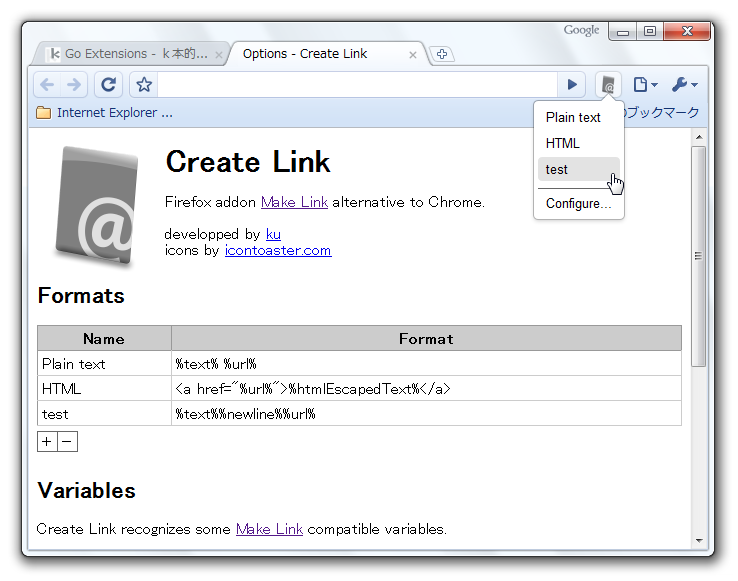Select test format in the popup menu
Viewport: 738px width, 581px height.
point(578,169)
